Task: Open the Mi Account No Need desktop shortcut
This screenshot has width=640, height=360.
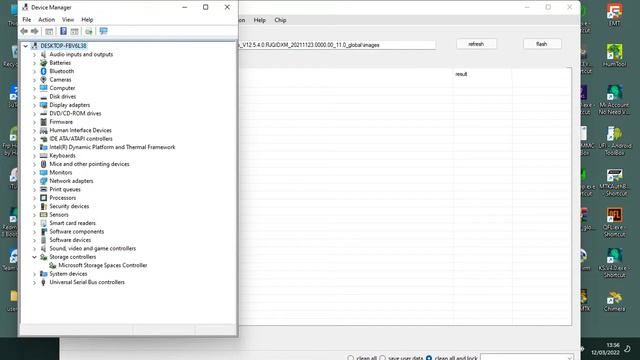Action: pyautogui.click(x=614, y=100)
